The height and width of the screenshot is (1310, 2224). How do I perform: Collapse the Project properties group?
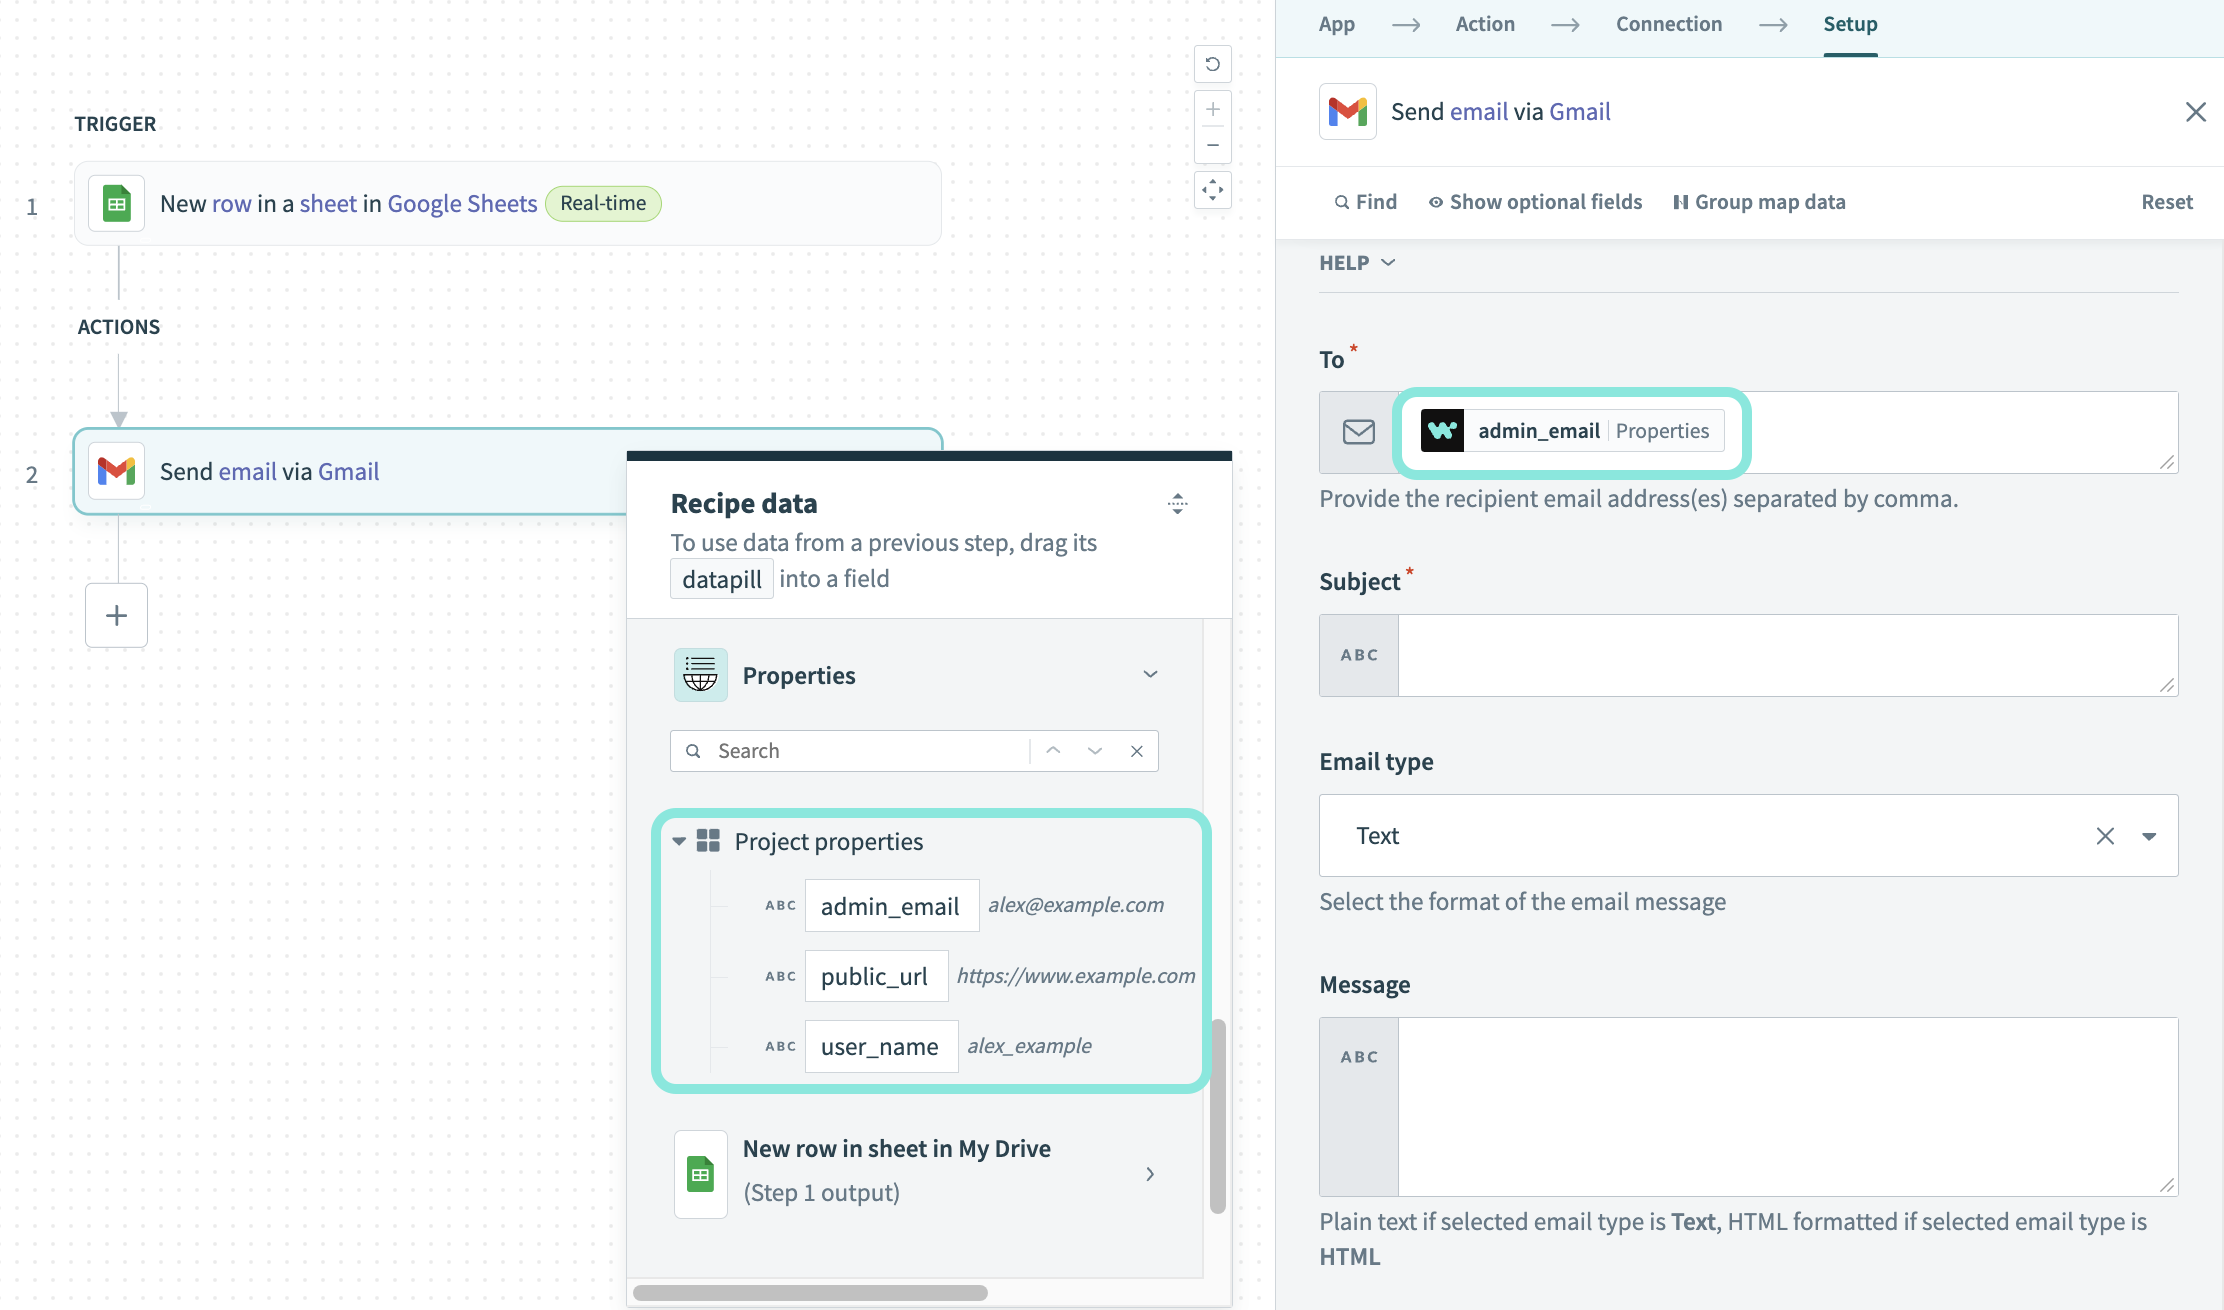click(x=679, y=841)
